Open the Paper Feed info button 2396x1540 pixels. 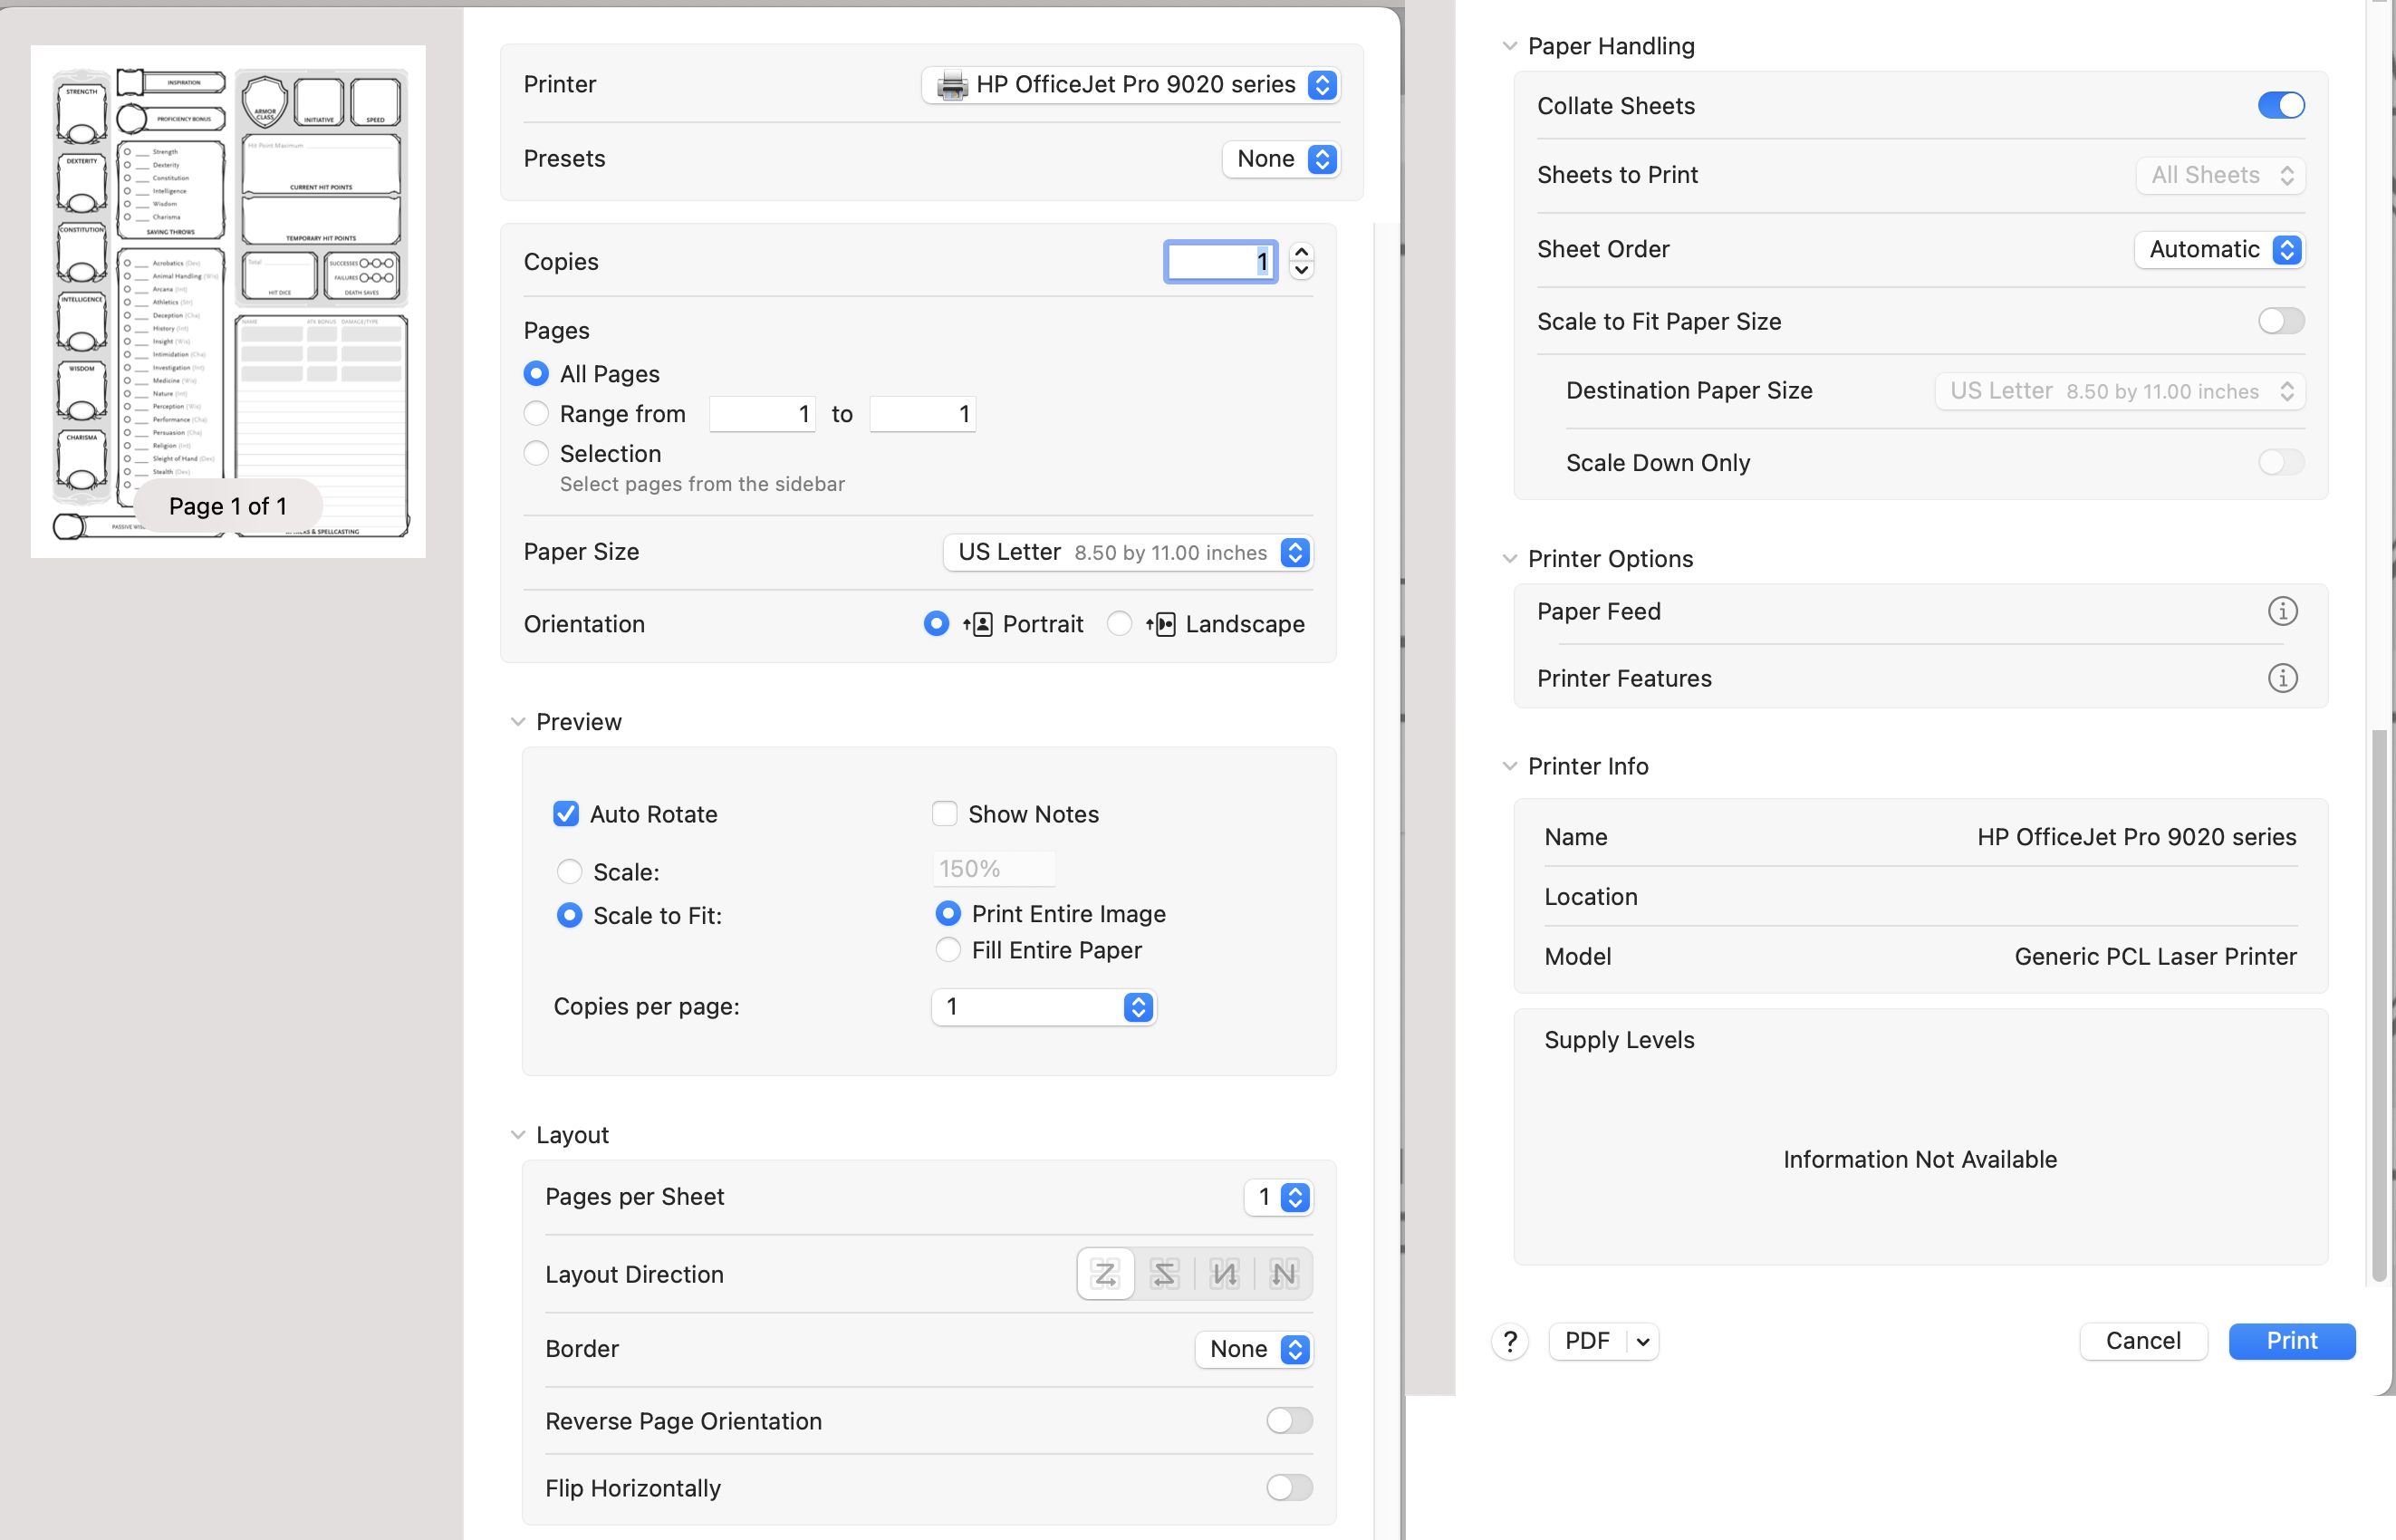coord(2282,611)
